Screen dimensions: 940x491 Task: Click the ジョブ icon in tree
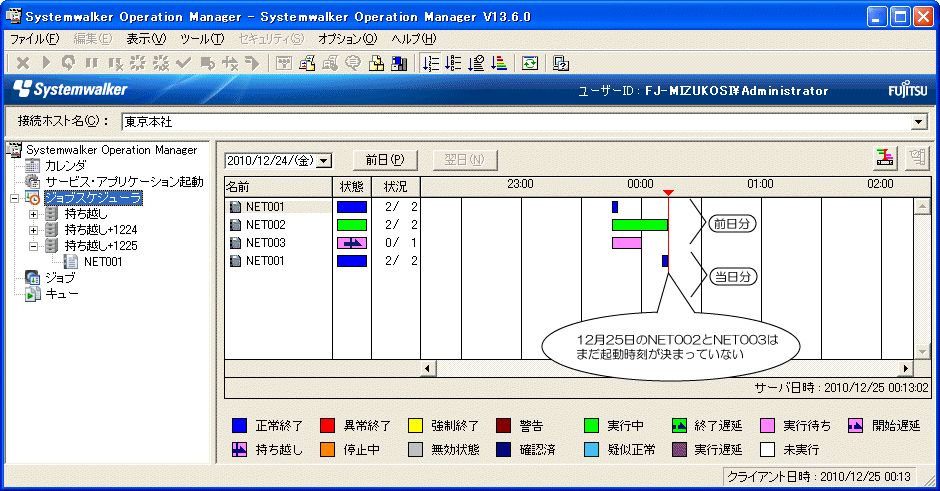point(32,278)
